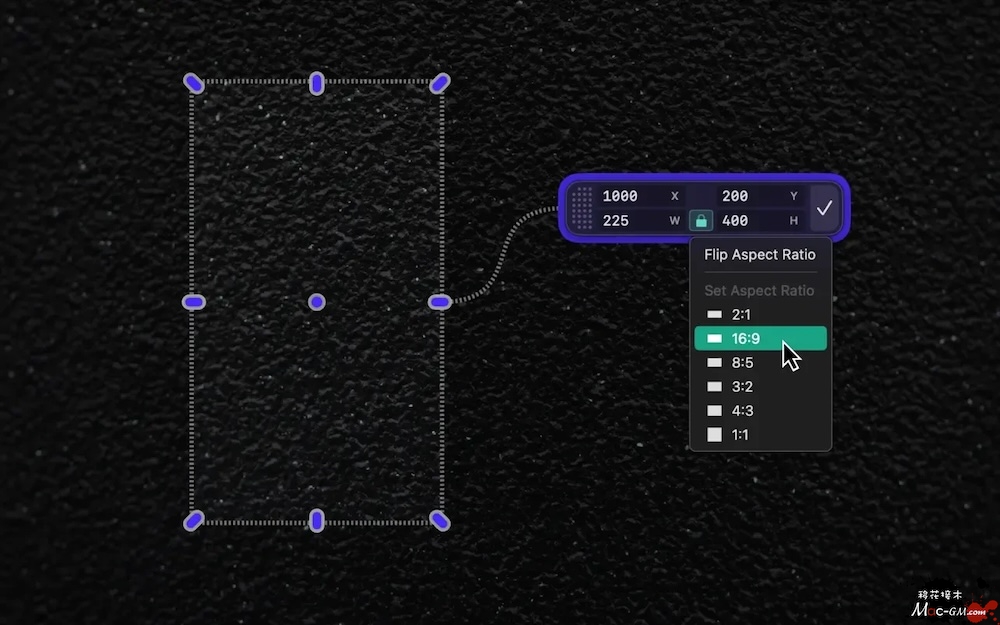Screen dimensions: 1000x625
Task: Click the center point of the selection
Action: coord(317,301)
